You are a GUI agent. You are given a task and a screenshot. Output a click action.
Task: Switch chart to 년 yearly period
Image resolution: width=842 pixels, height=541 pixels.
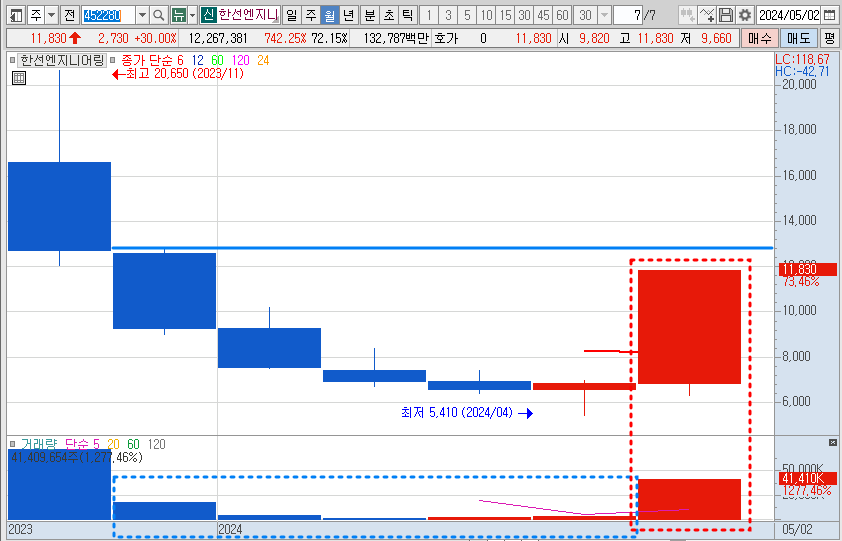click(349, 15)
